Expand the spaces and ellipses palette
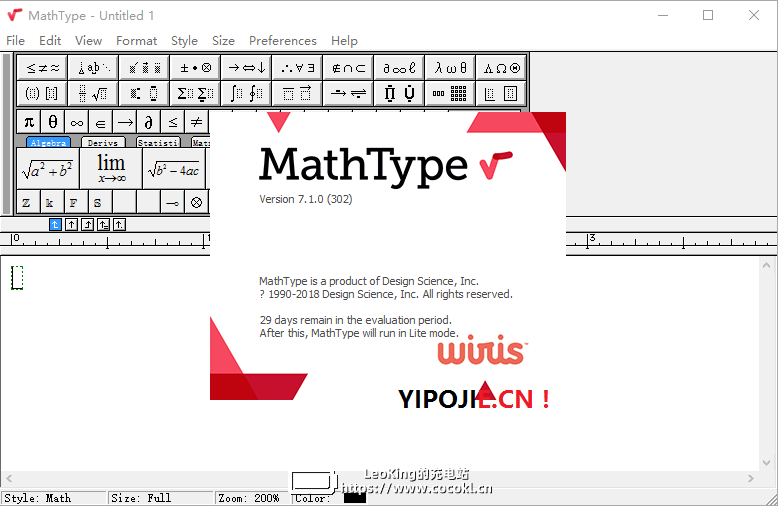 [93, 68]
